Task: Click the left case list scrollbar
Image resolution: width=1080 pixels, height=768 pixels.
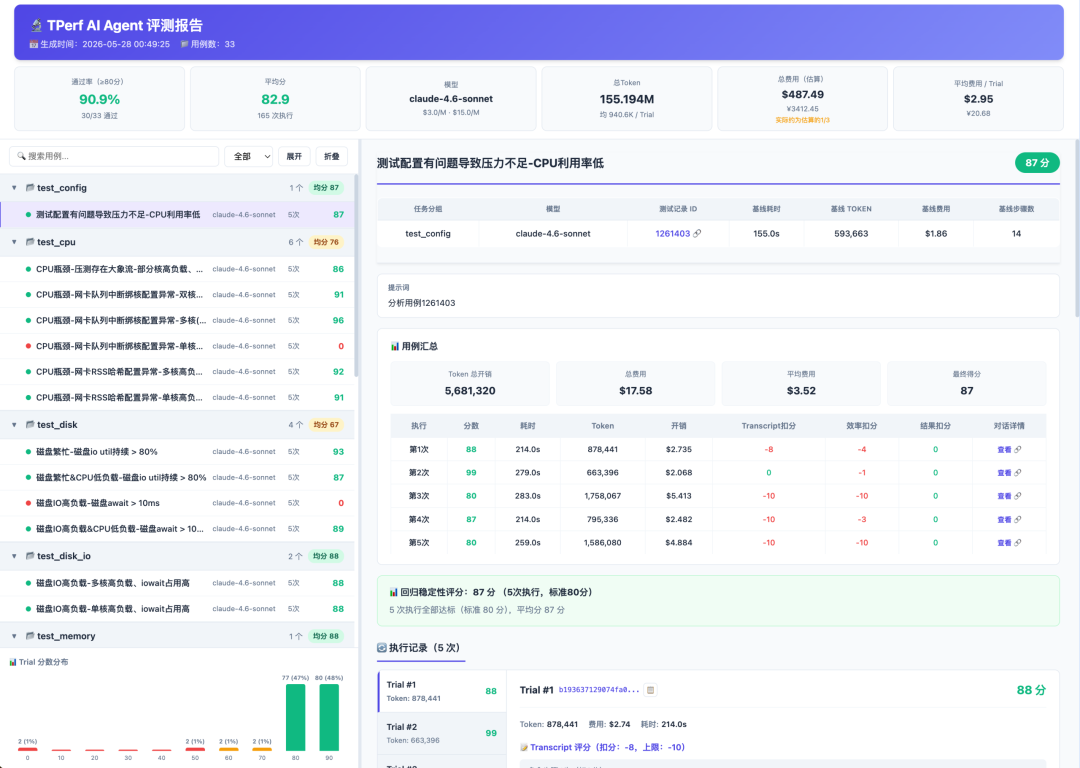Action: tap(356, 276)
